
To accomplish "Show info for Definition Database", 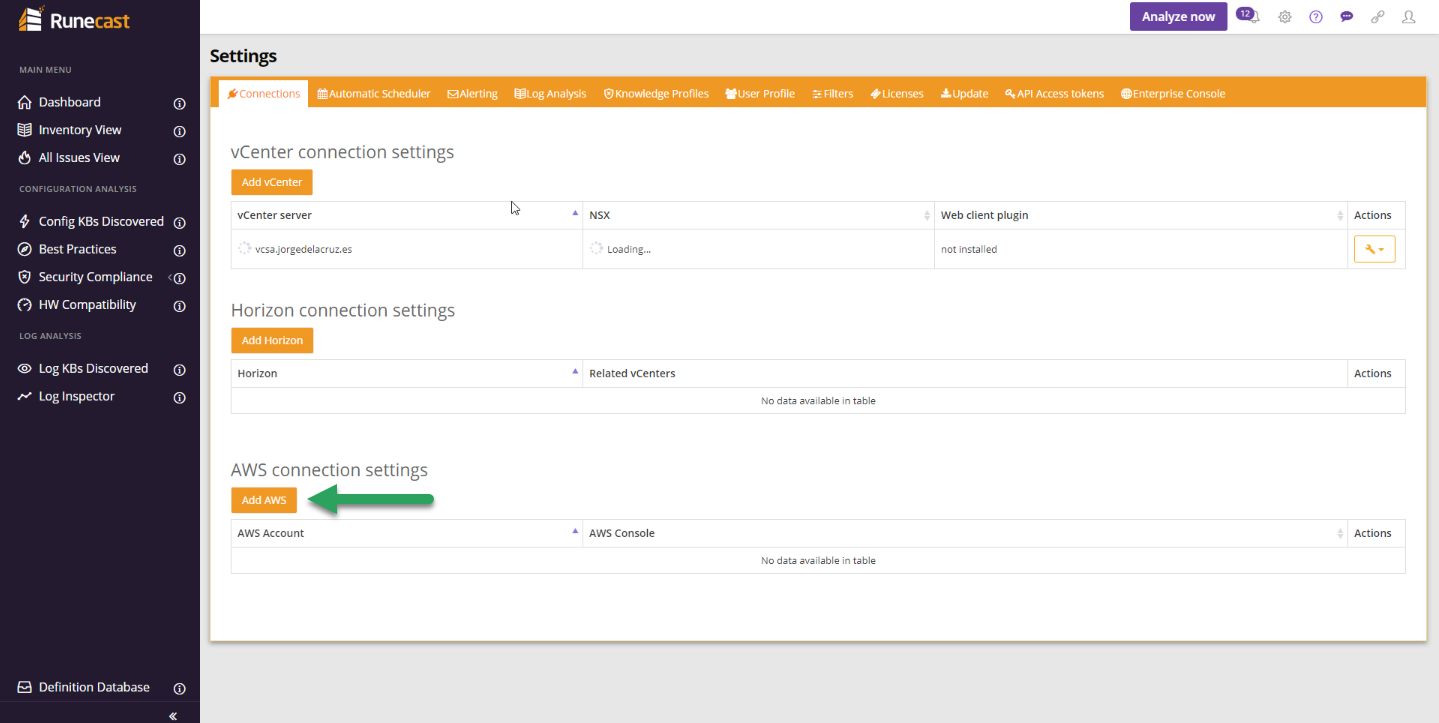I will pyautogui.click(x=180, y=688).
